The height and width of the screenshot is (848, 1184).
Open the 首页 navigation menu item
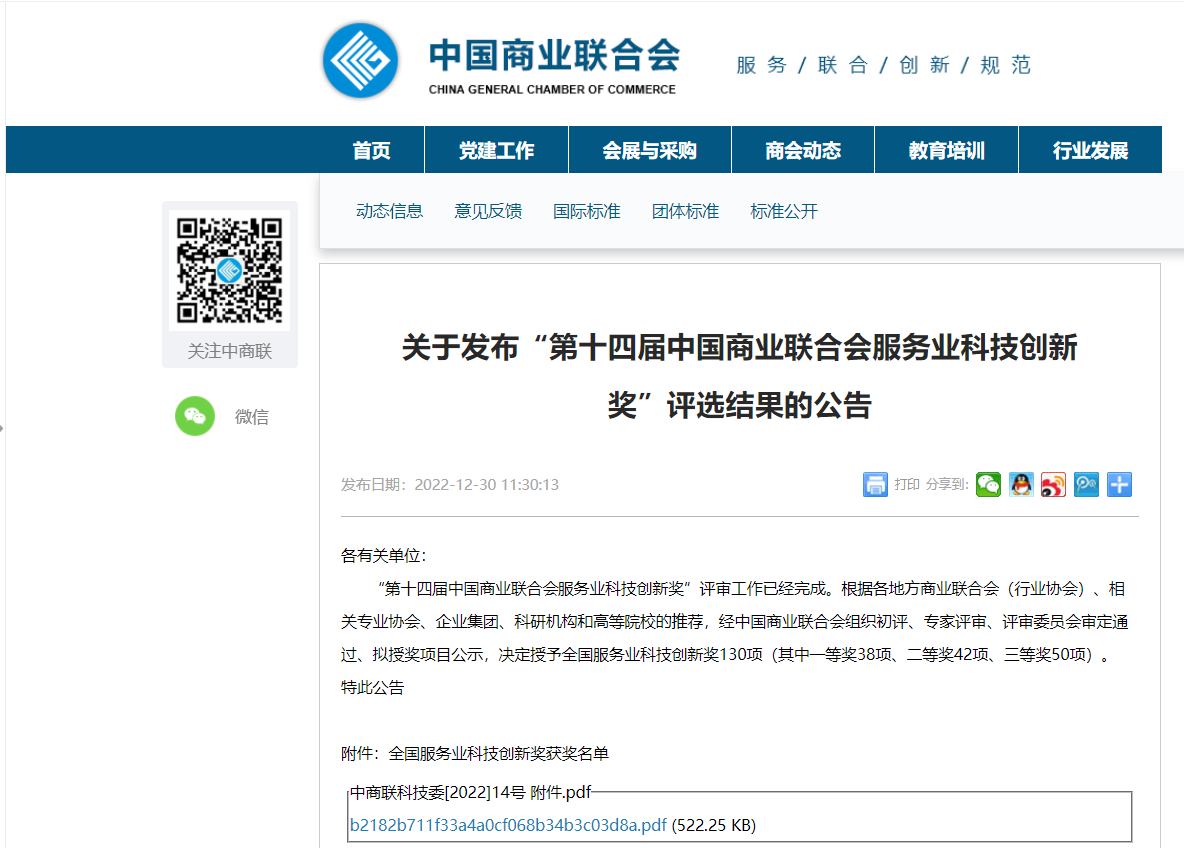click(371, 151)
